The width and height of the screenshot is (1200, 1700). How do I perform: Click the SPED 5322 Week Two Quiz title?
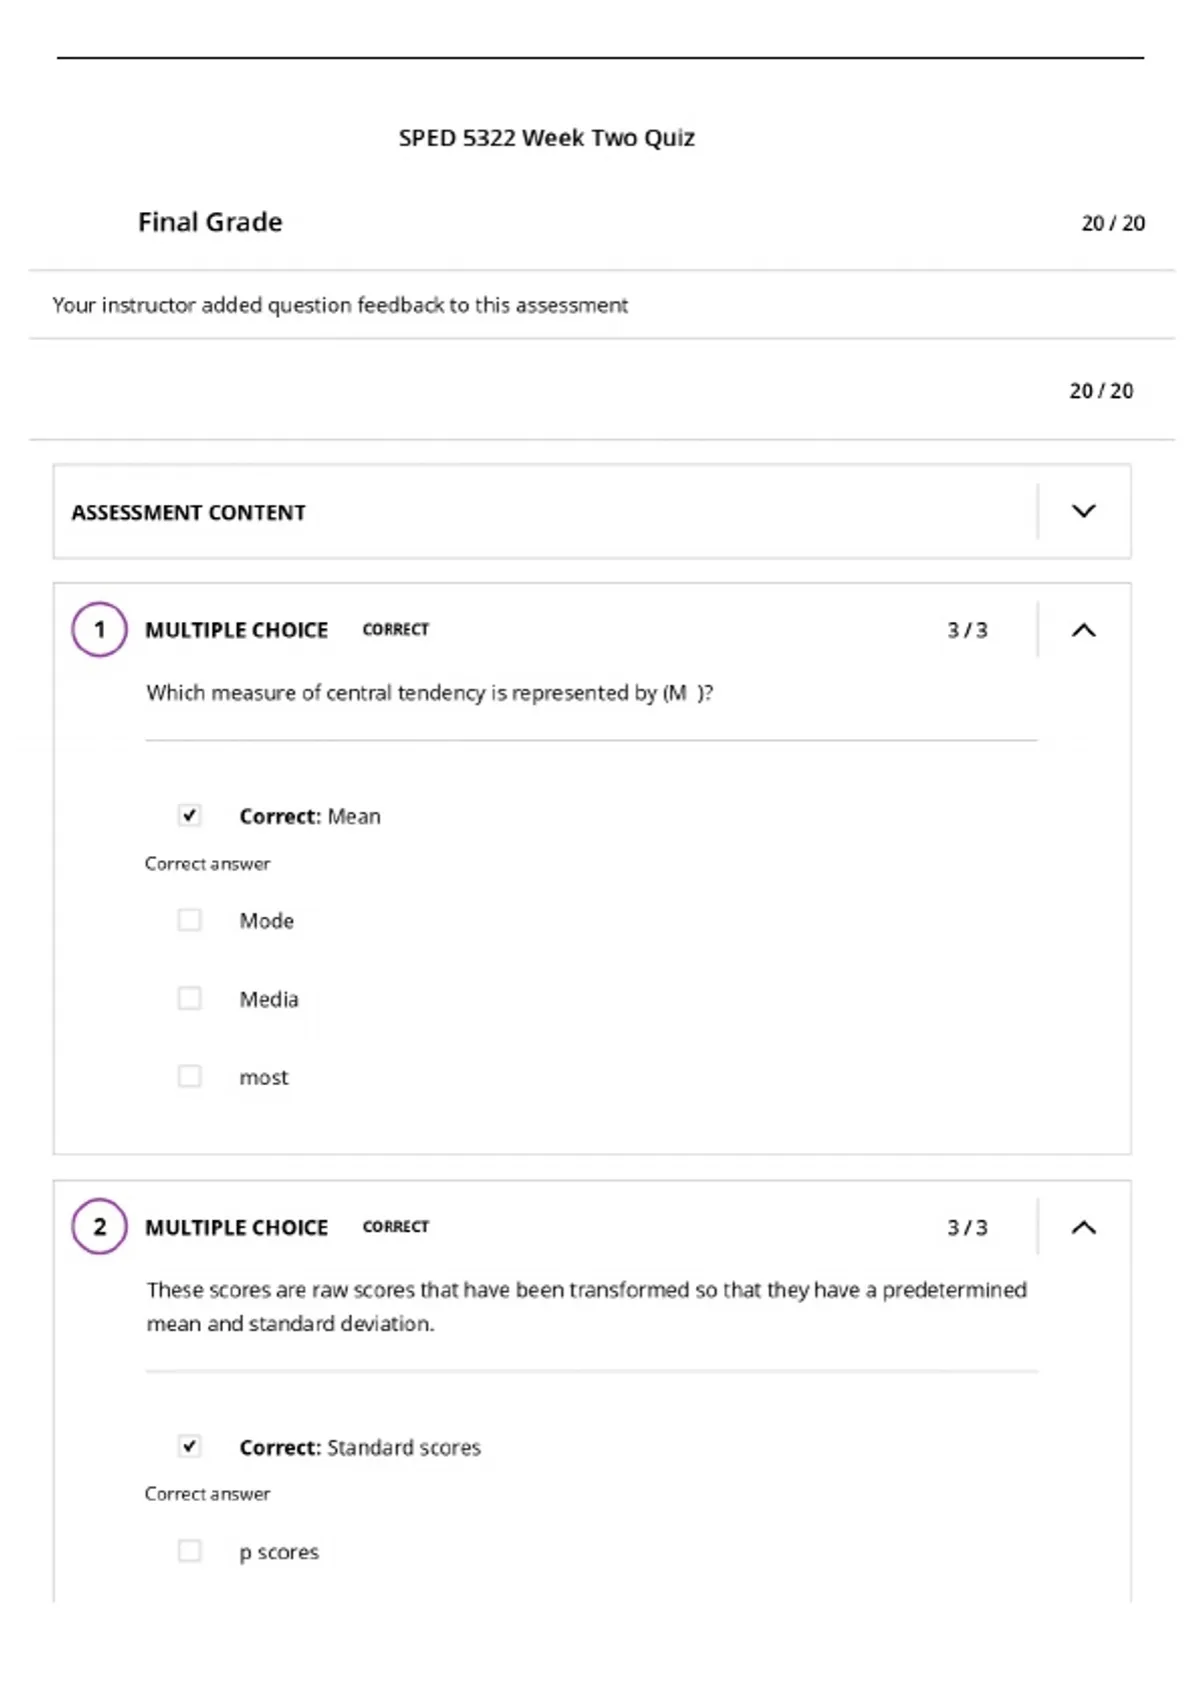(546, 138)
